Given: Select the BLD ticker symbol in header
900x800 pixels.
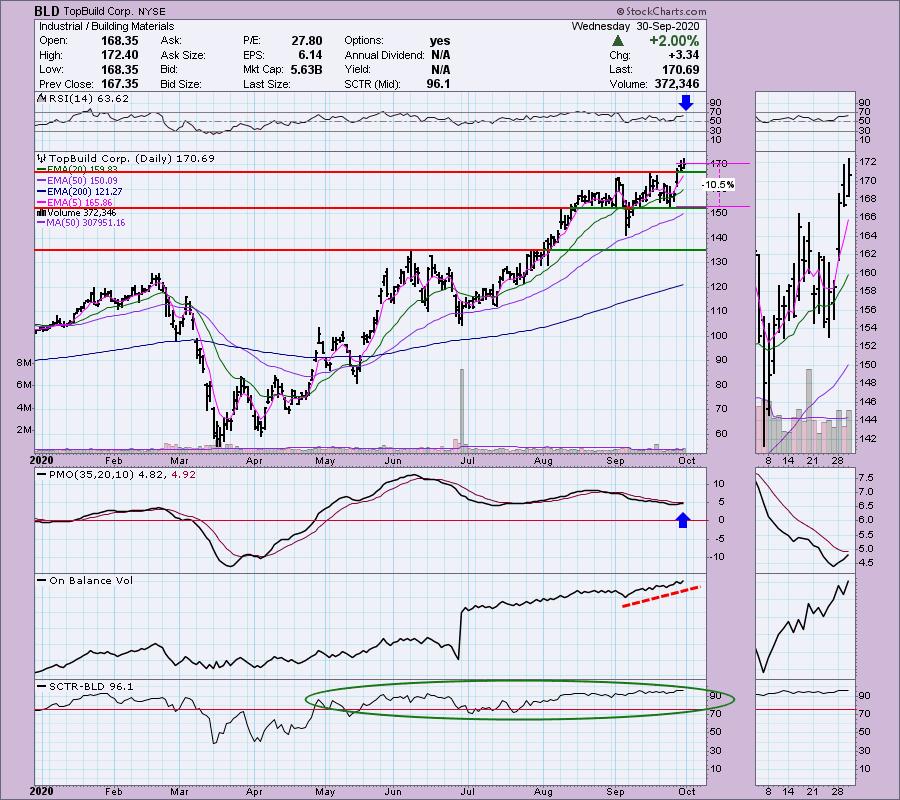Looking at the screenshot, I should [46, 11].
